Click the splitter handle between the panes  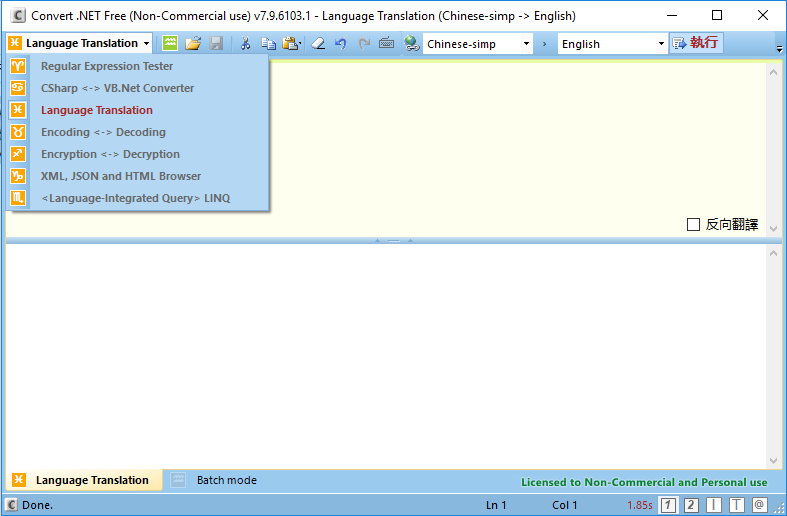point(394,241)
